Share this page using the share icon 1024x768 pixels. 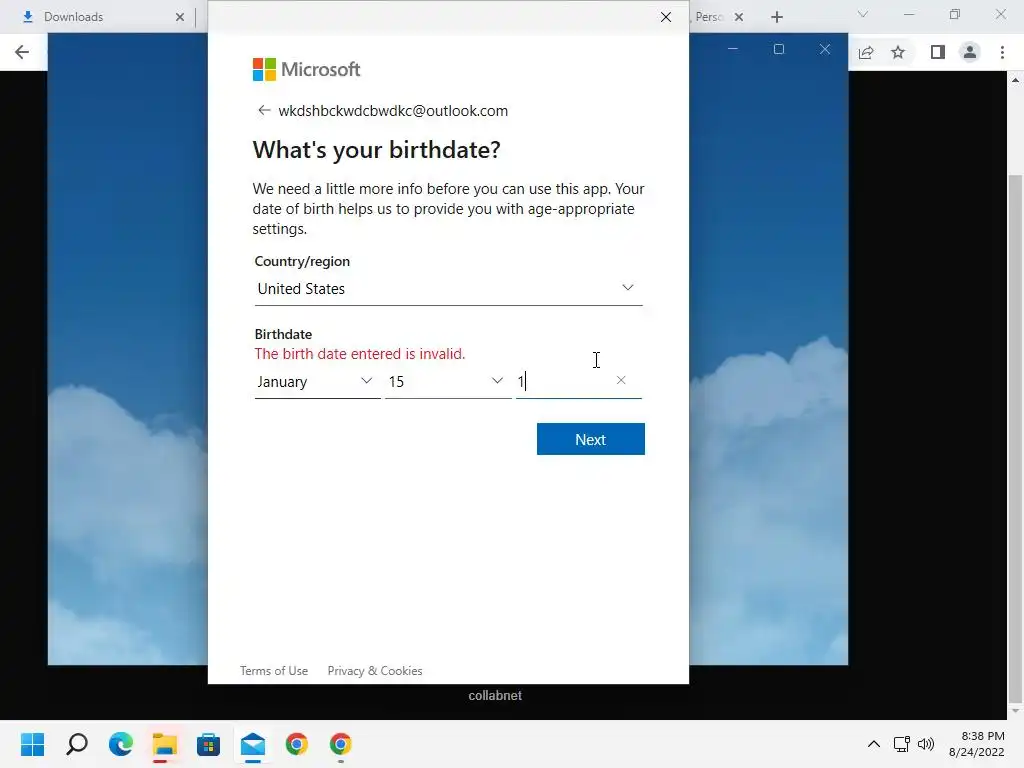[x=866, y=52]
